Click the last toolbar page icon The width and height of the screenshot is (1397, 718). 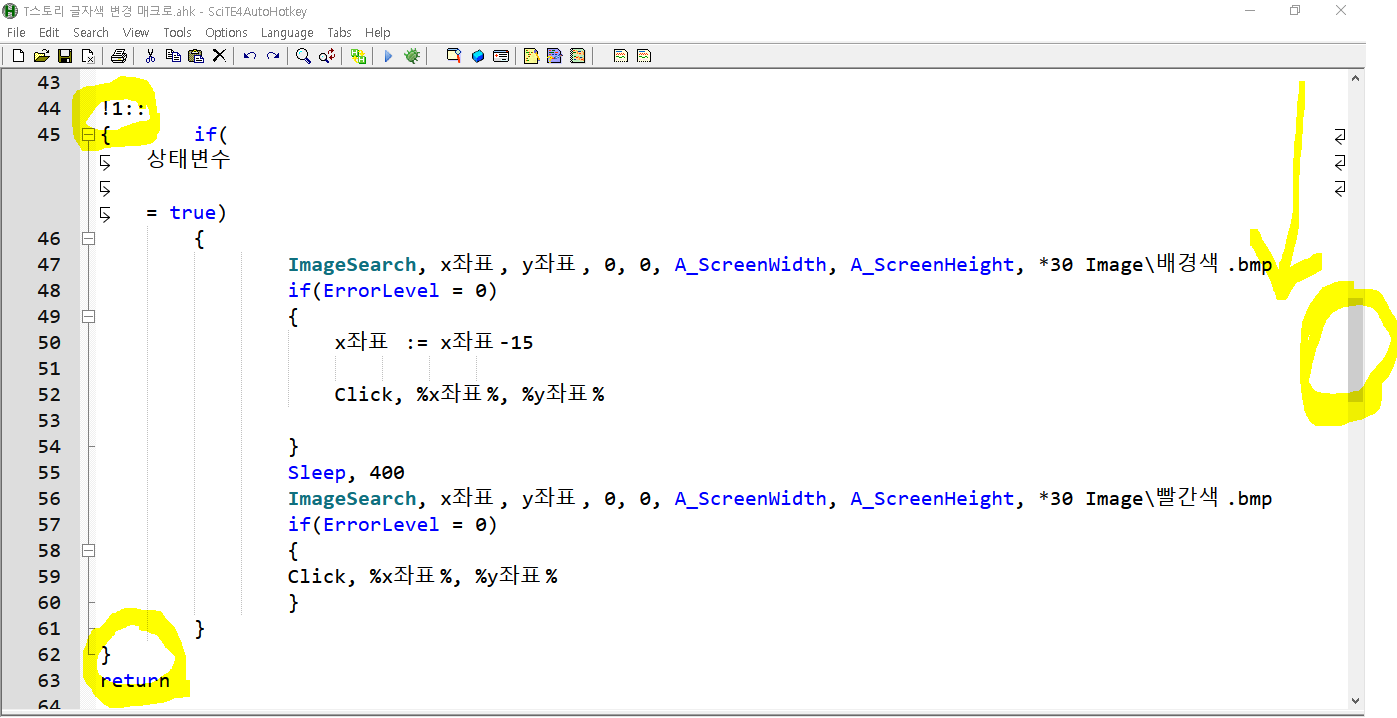(x=644, y=56)
